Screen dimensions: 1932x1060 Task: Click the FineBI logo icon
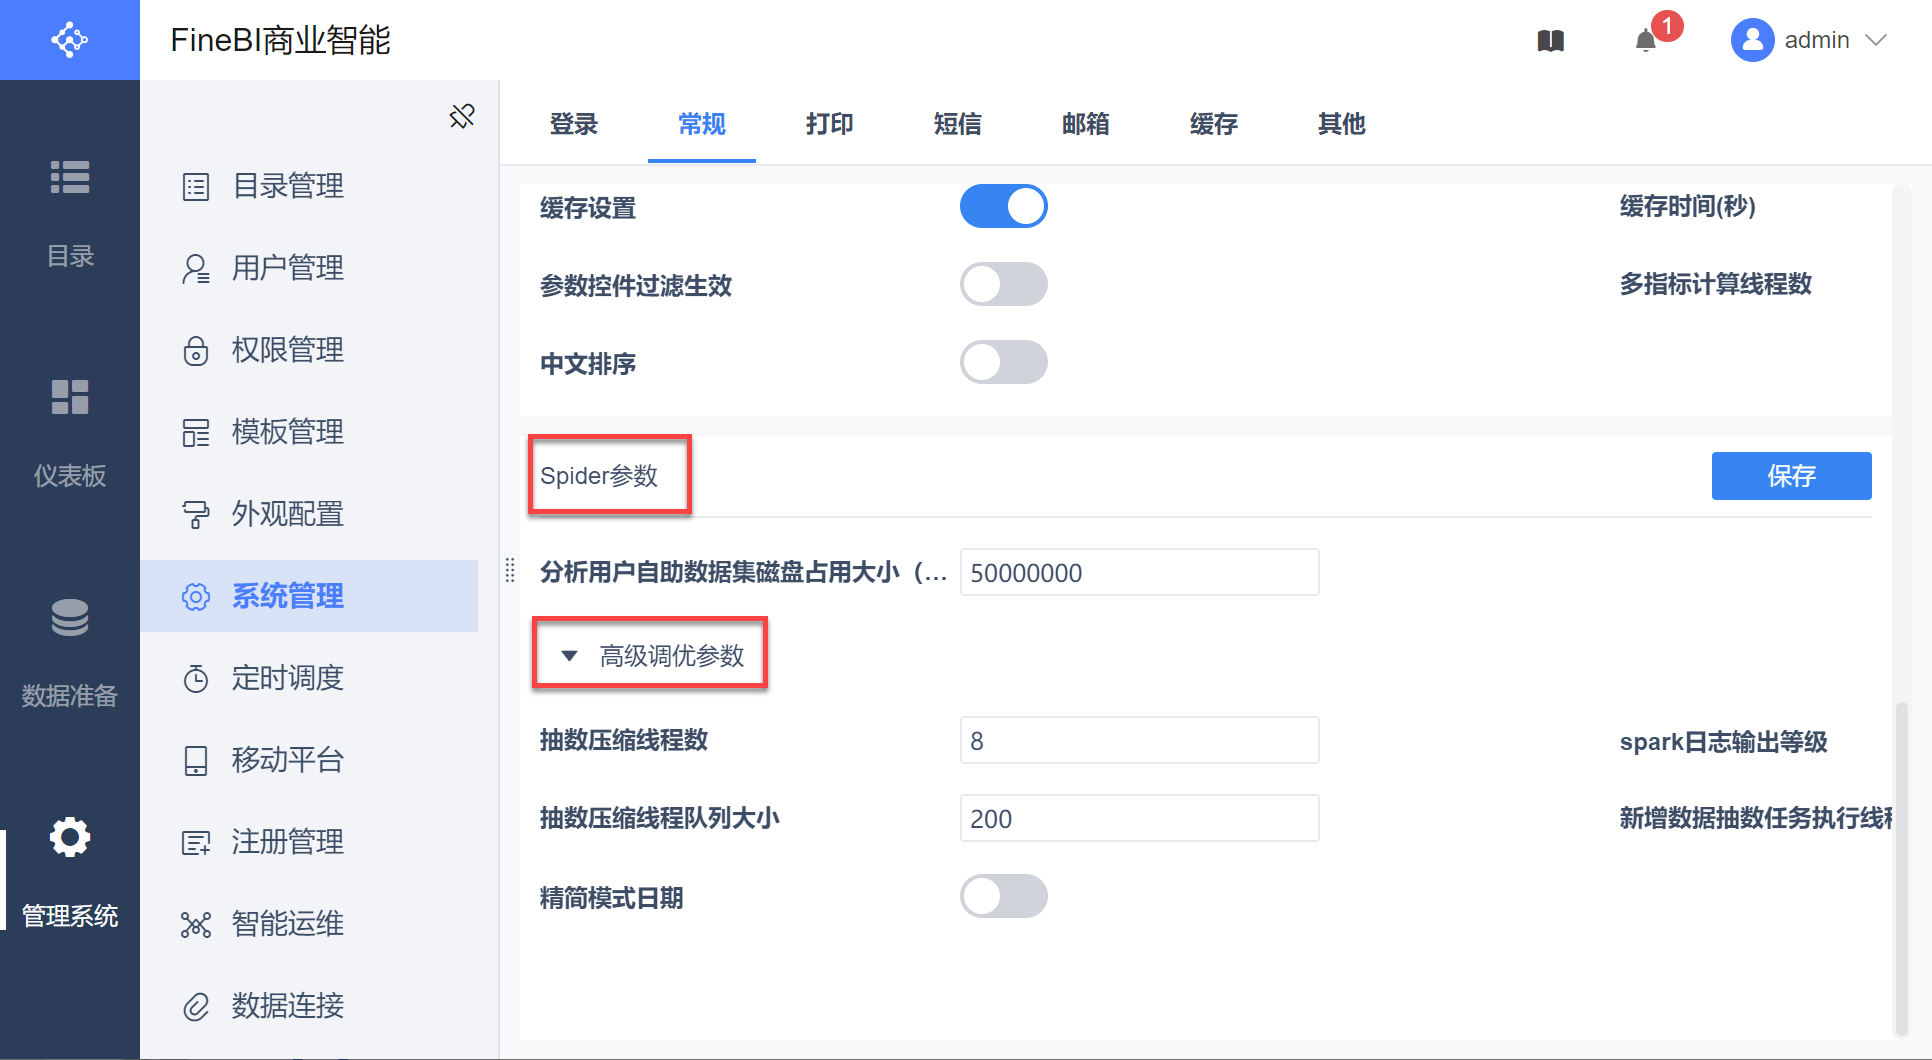tap(69, 40)
